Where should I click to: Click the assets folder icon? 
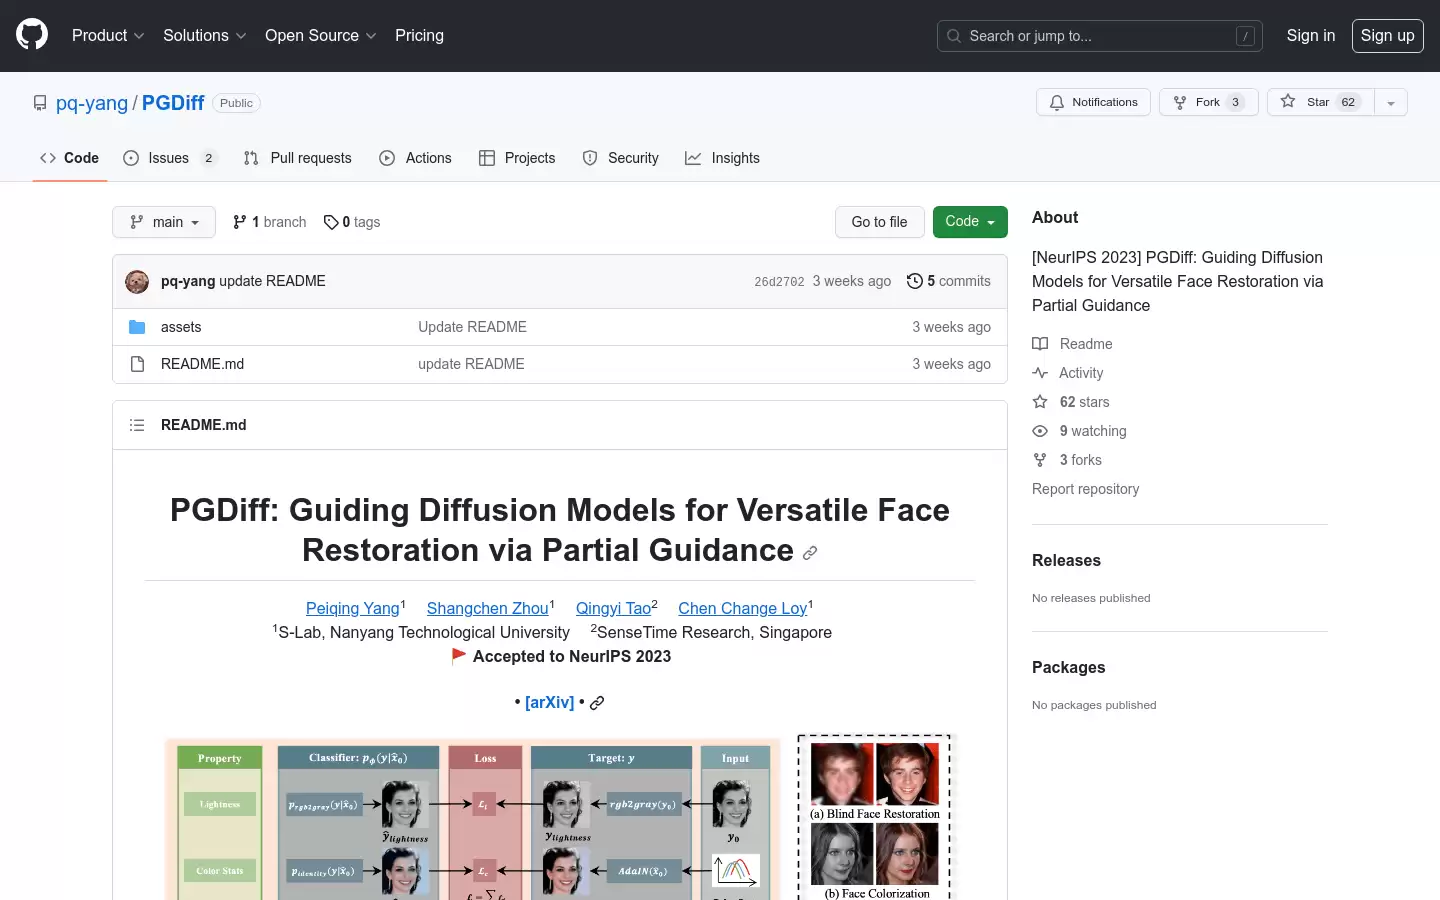(x=137, y=327)
